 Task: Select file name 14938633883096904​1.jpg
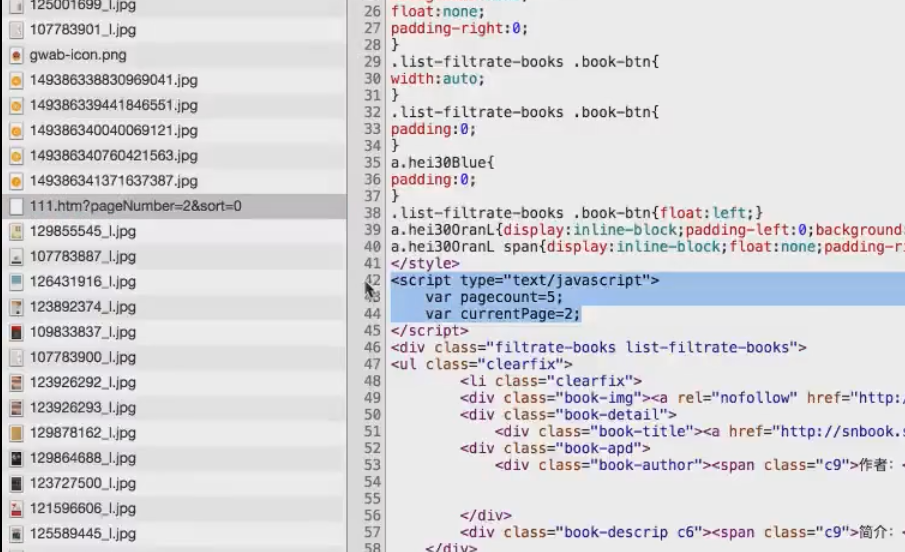tap(114, 80)
